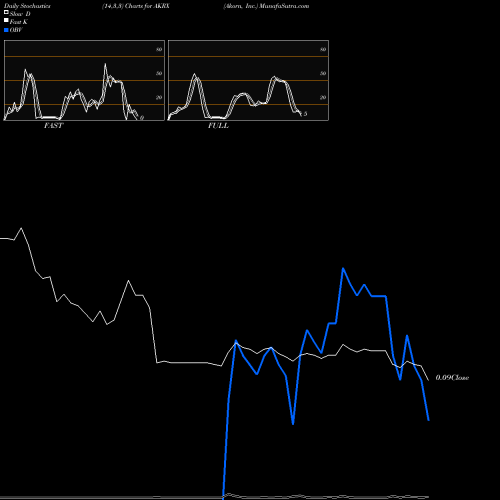Click the 20 level label in the FULL chart
The height and width of the screenshot is (500, 500).
point(323,97)
